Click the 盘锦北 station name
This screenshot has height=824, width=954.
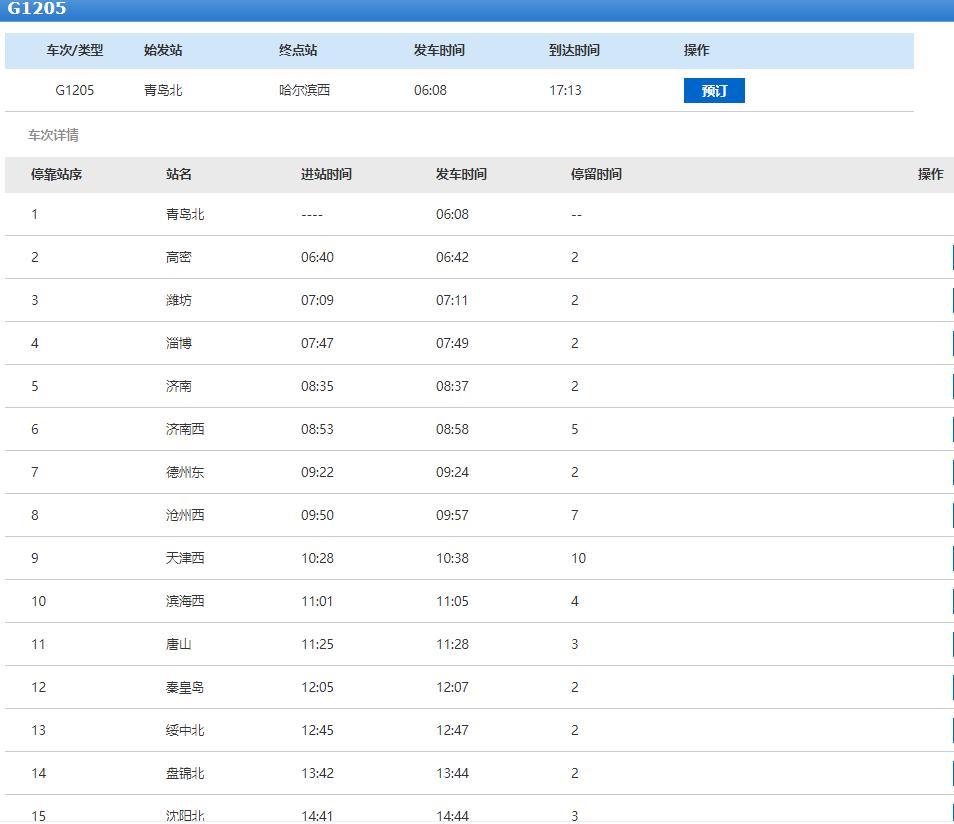pyautogui.click(x=185, y=773)
